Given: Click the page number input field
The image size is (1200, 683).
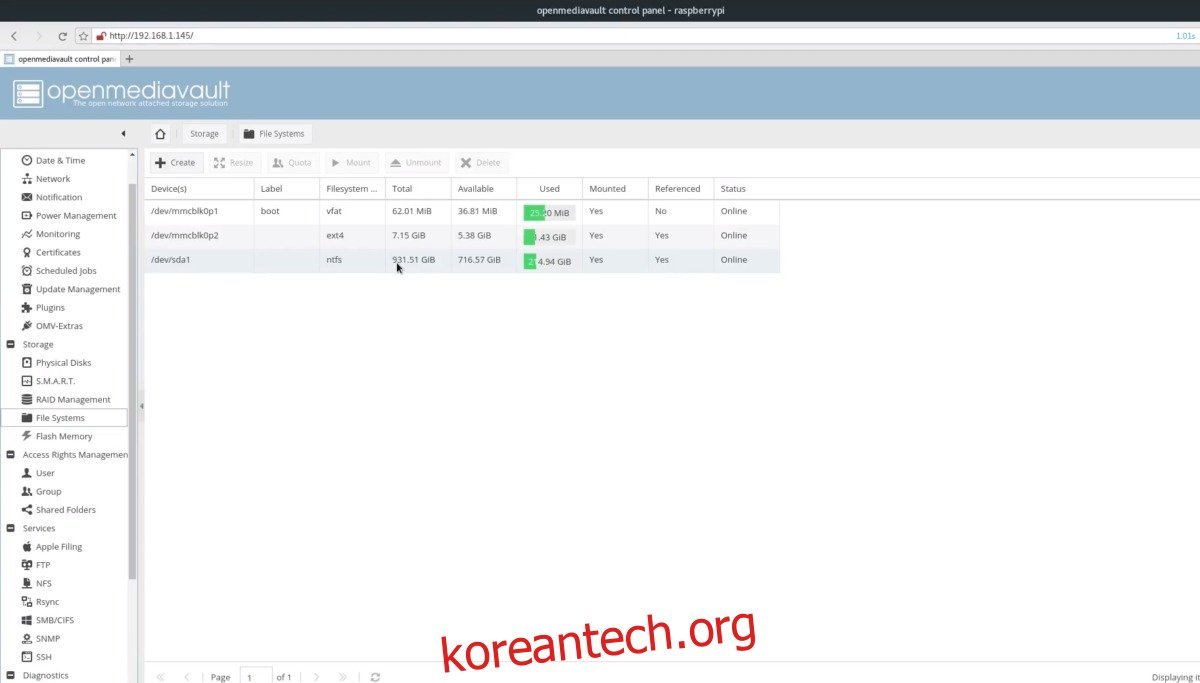Looking at the screenshot, I should pyautogui.click(x=256, y=677).
